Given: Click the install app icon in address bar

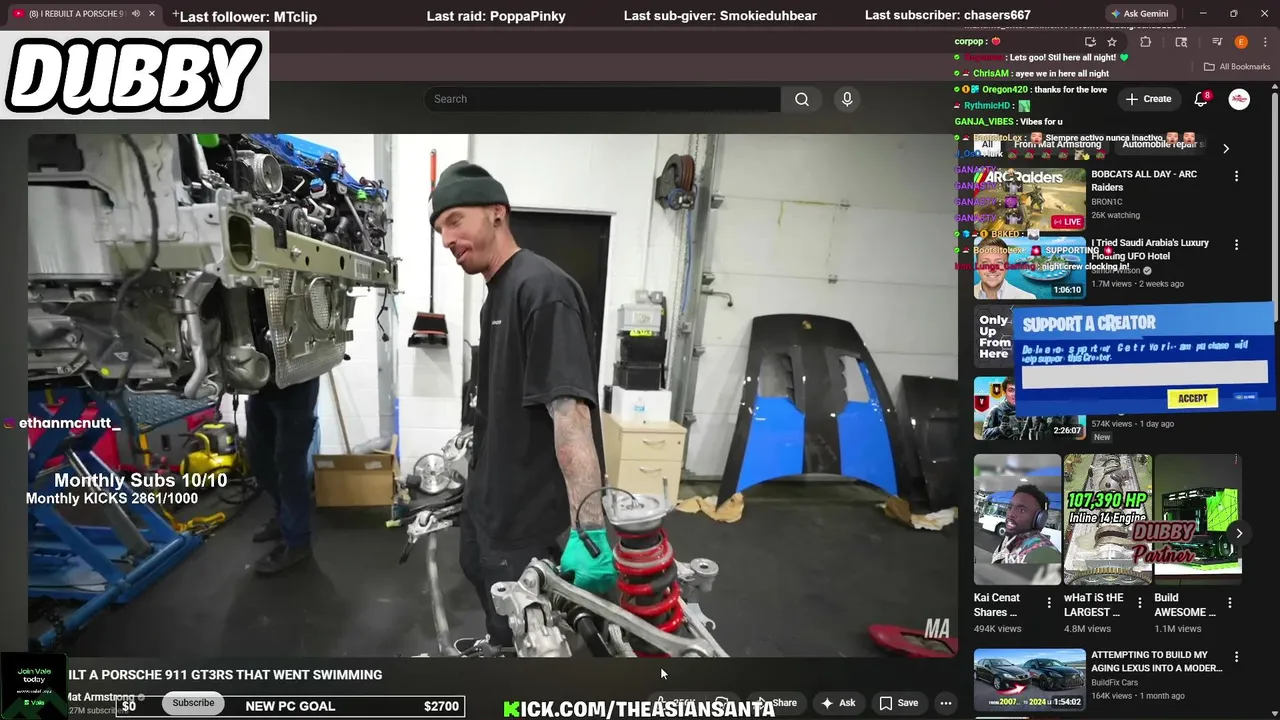Looking at the screenshot, I should [1090, 42].
